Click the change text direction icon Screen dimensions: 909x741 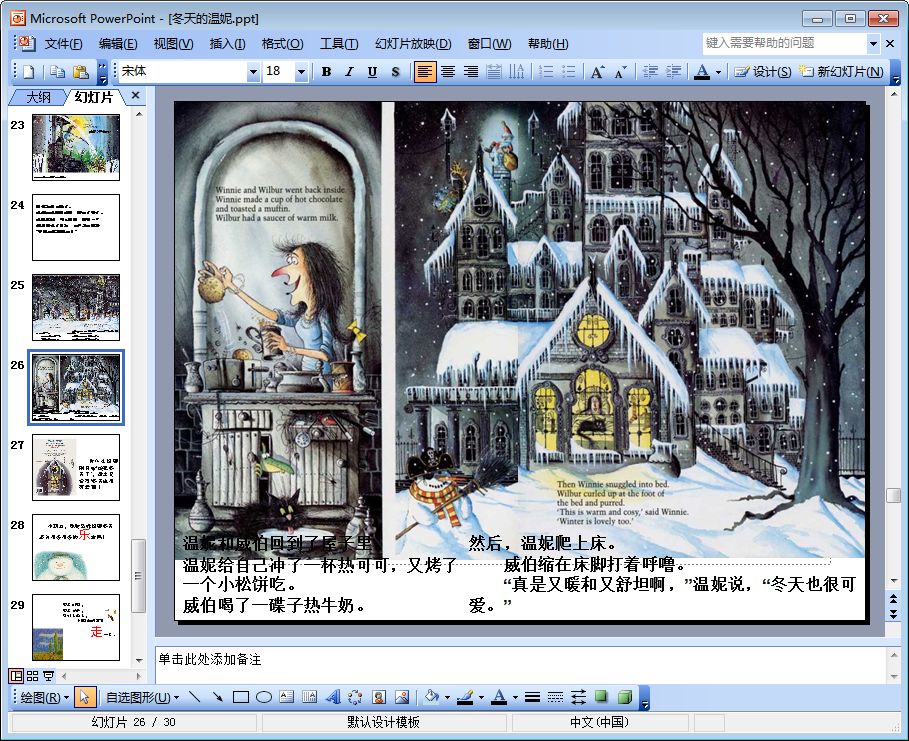[x=517, y=72]
